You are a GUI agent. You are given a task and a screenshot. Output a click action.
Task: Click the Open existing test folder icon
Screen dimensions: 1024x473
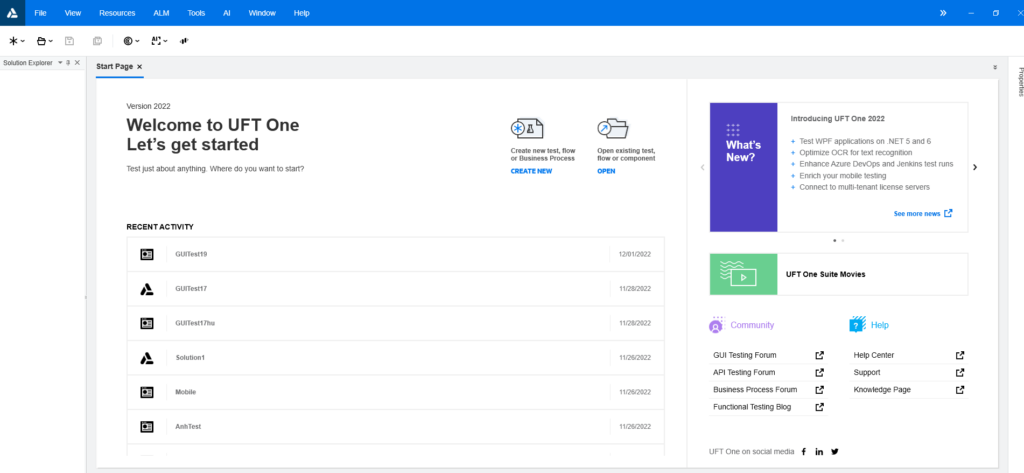(x=613, y=129)
